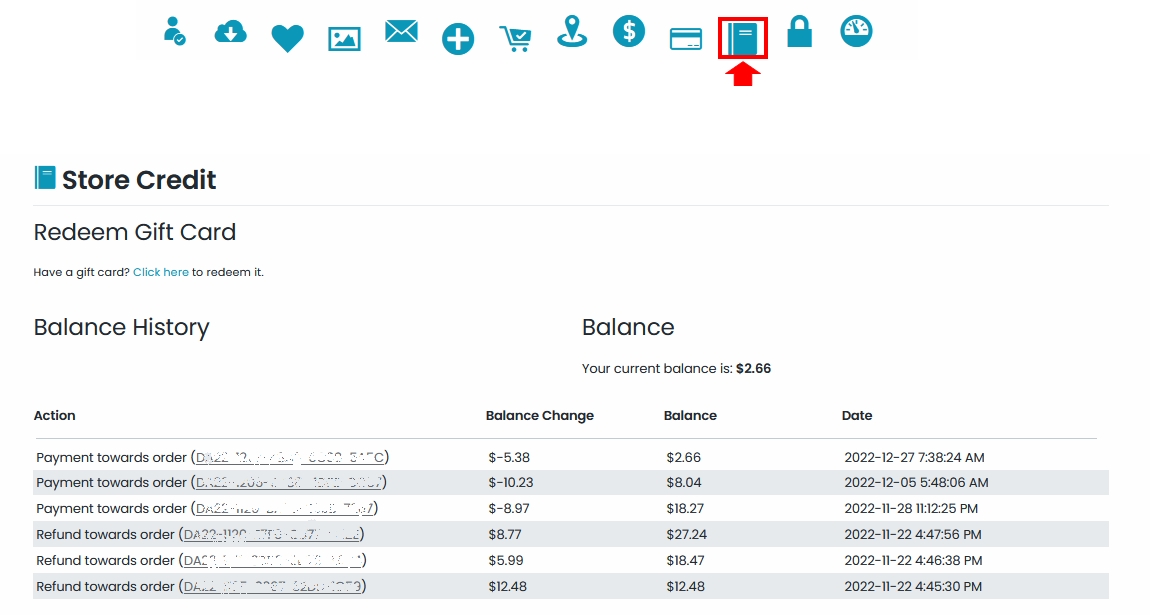Open order link for the $-5.38 payment
Screen dimensions: 1150x615
pos(289,457)
